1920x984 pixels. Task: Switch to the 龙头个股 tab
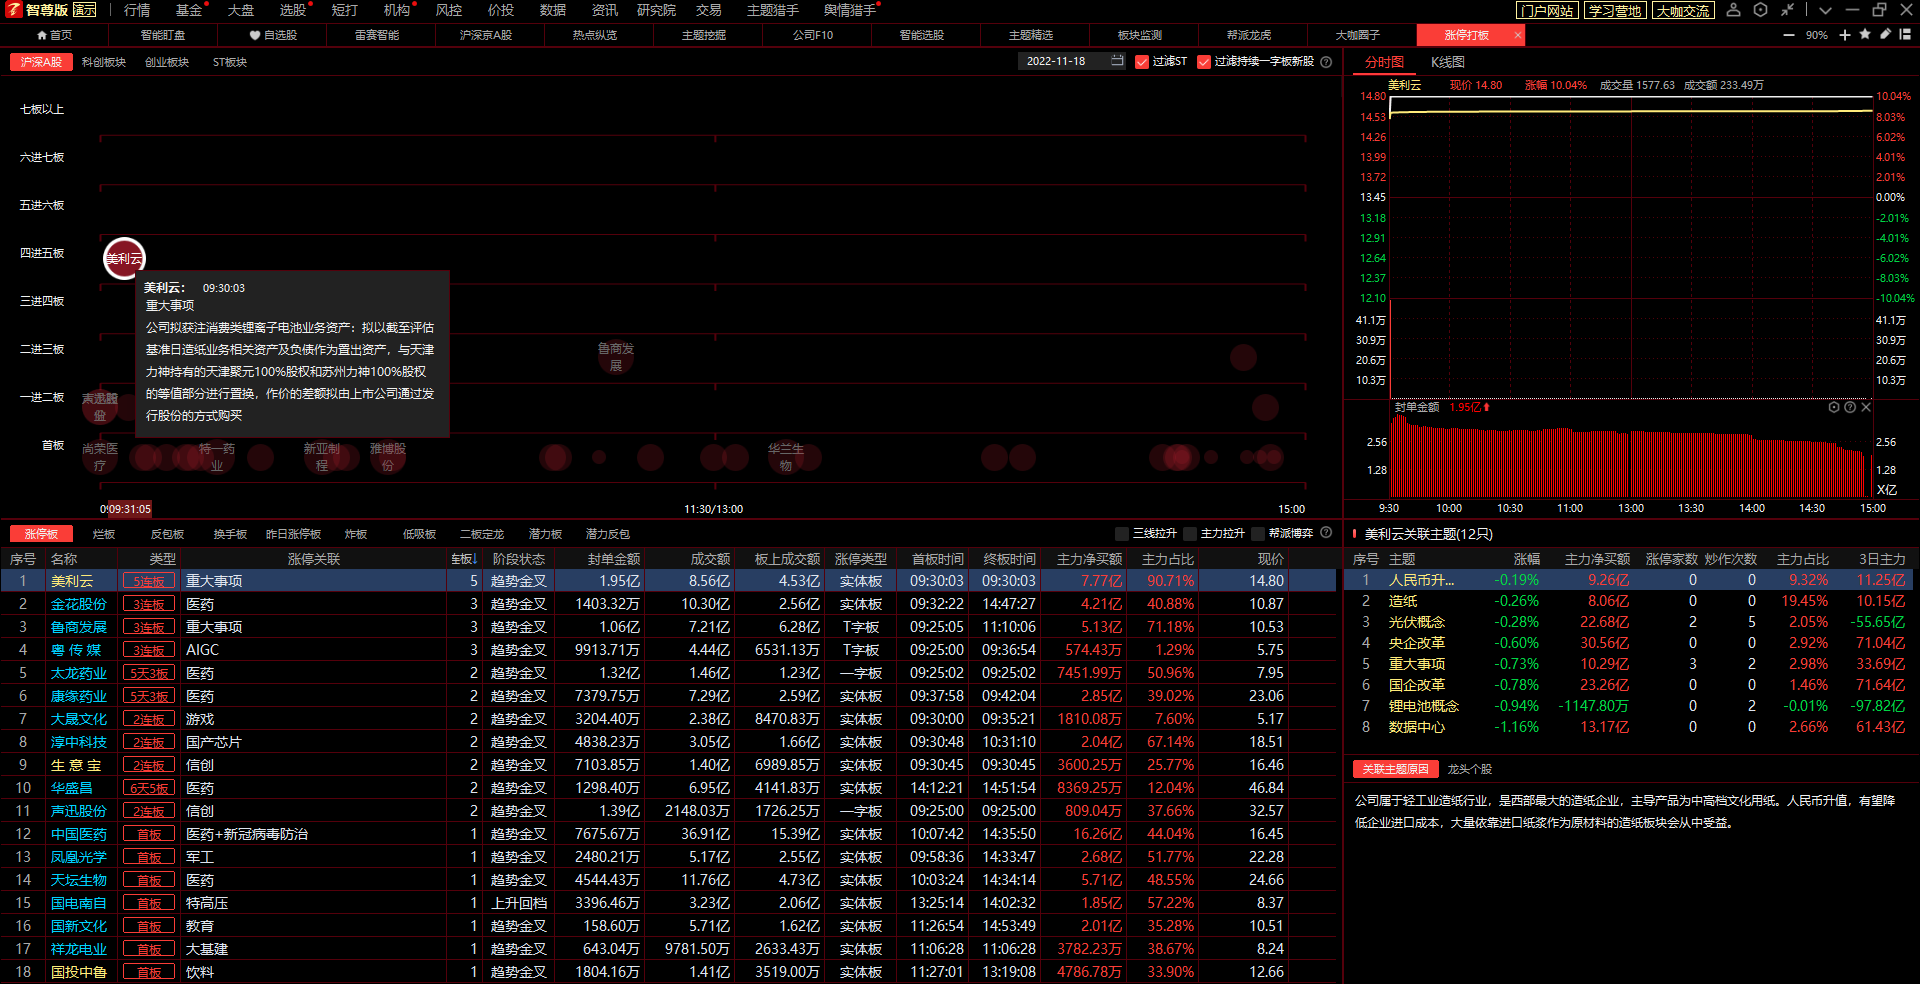(x=1470, y=769)
